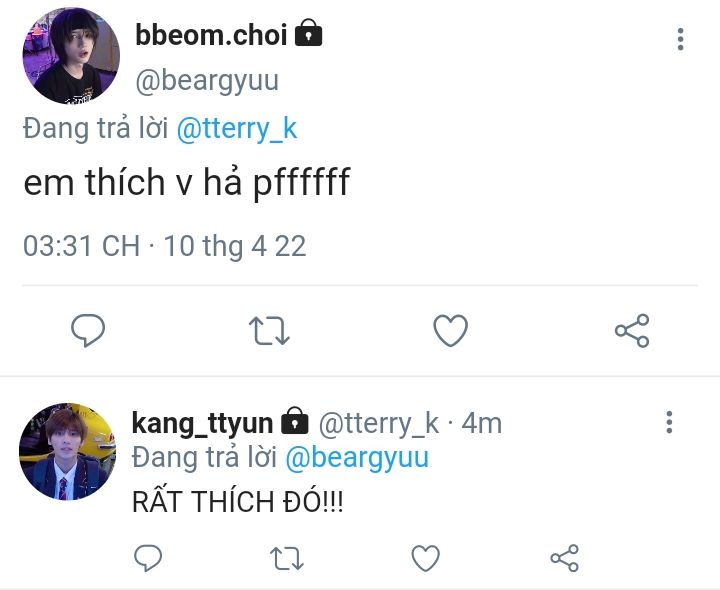Open kang_ttyun's profile avatar
The height and width of the screenshot is (590, 720).
67,451
